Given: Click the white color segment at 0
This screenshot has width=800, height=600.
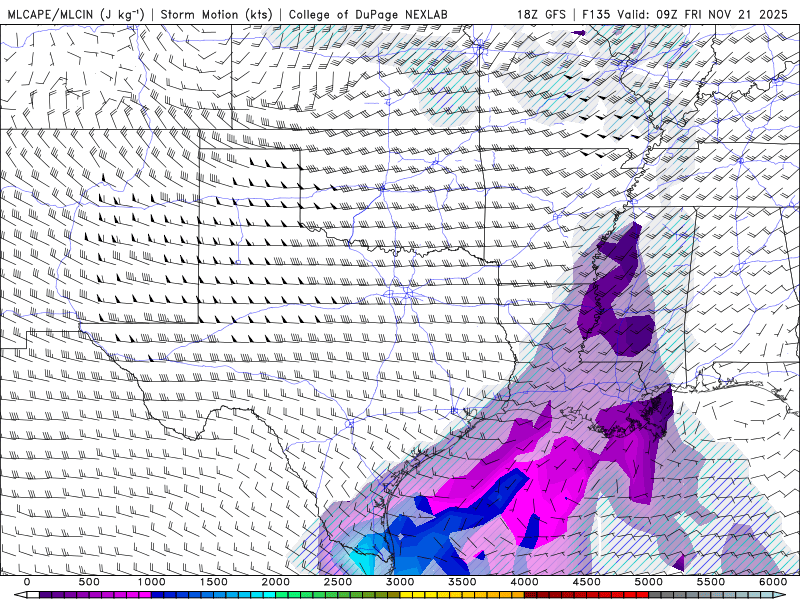Looking at the screenshot, I should 33,595.
